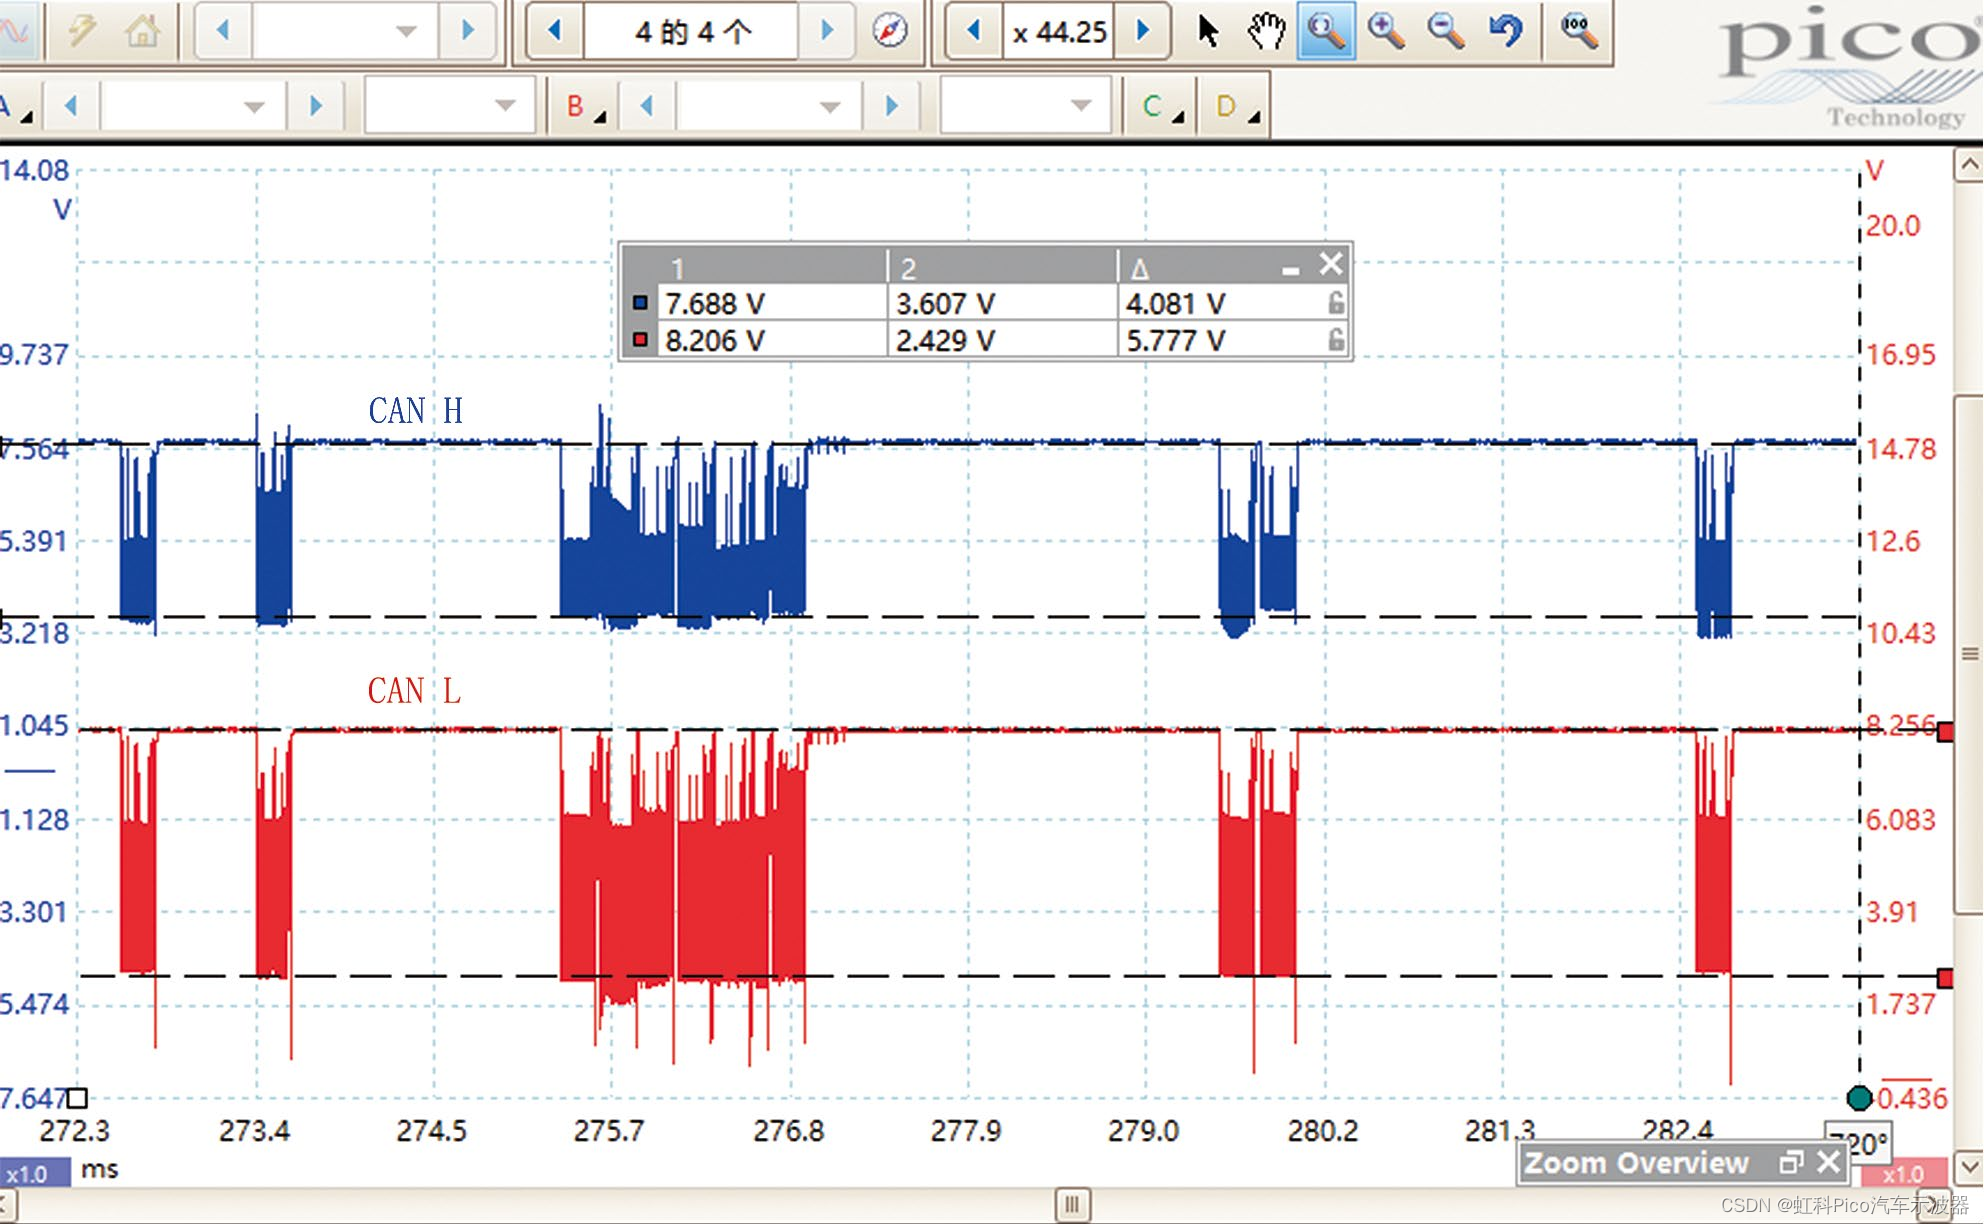Image resolution: width=1984 pixels, height=1224 pixels.
Task: Undo the last zoom
Action: tap(1506, 31)
